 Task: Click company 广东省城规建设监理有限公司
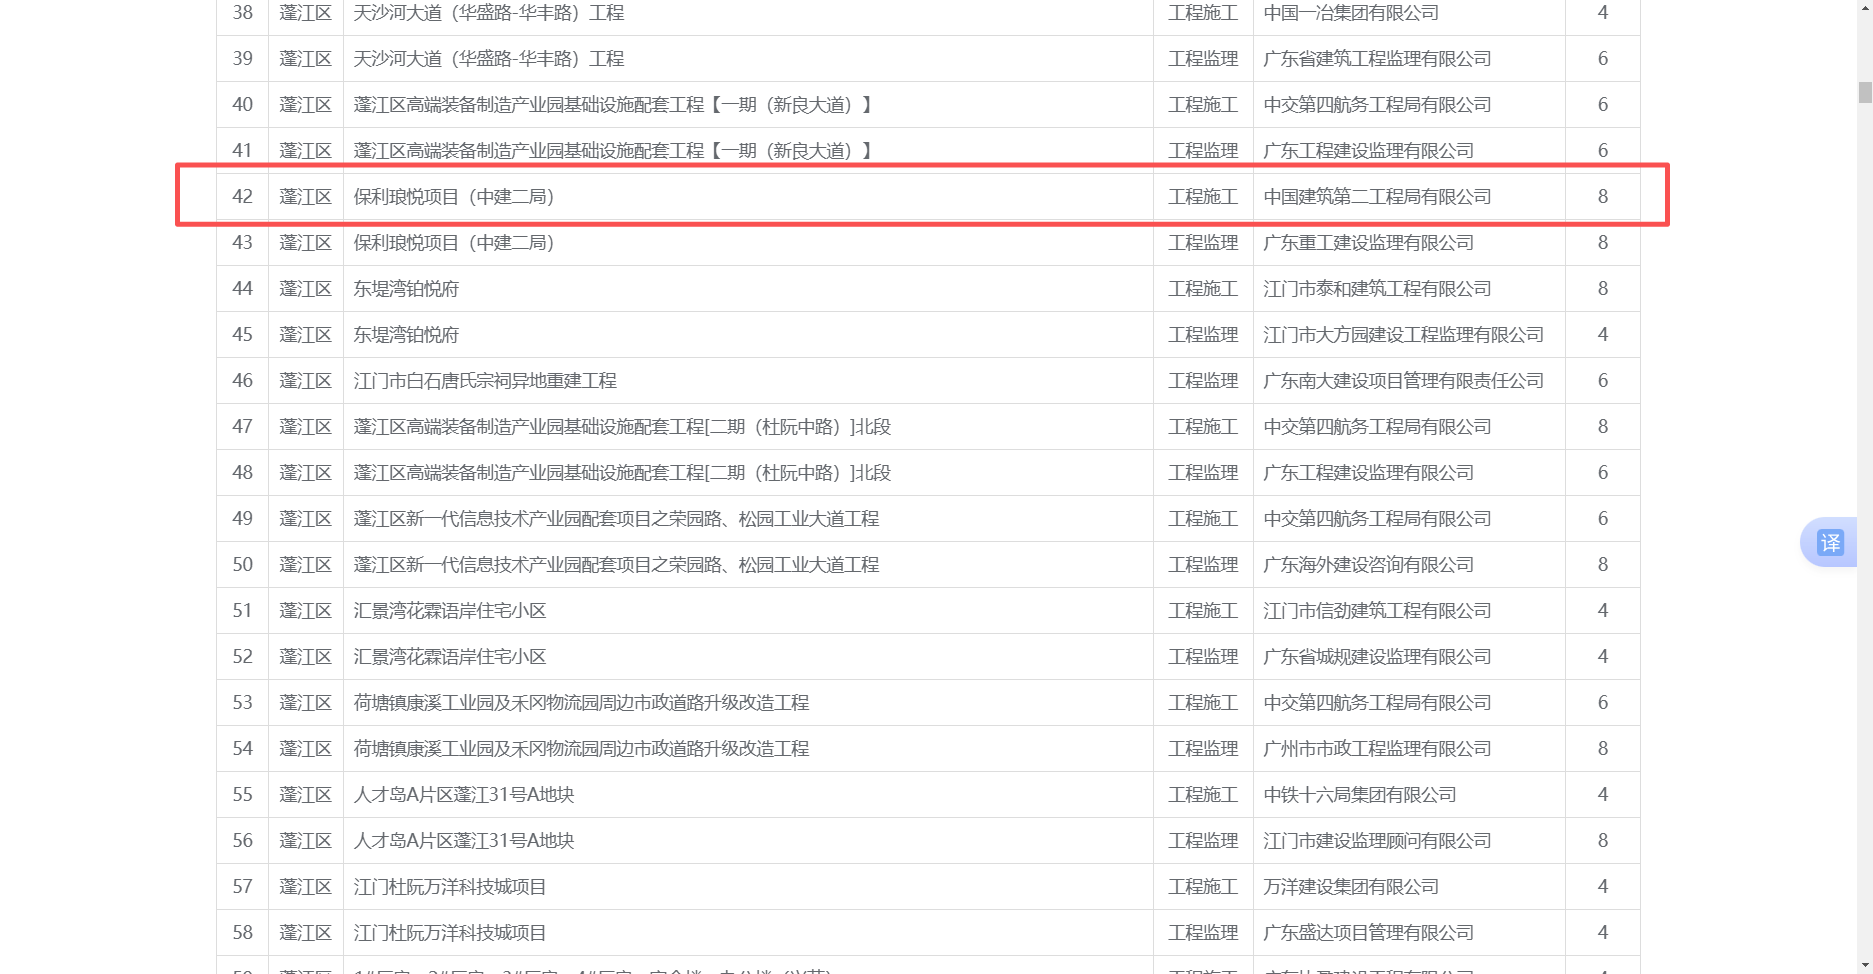coord(1377,657)
